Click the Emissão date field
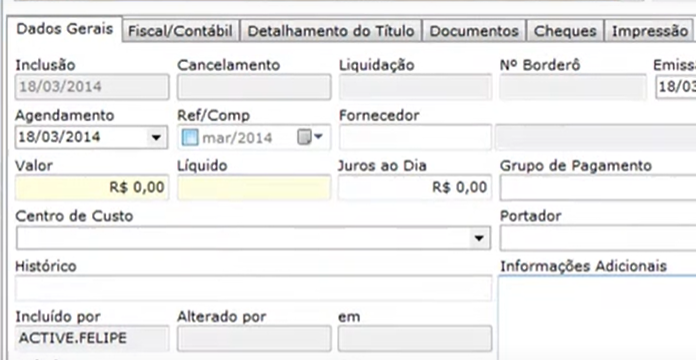Screen dimensions: 696x360 [x=676, y=87]
